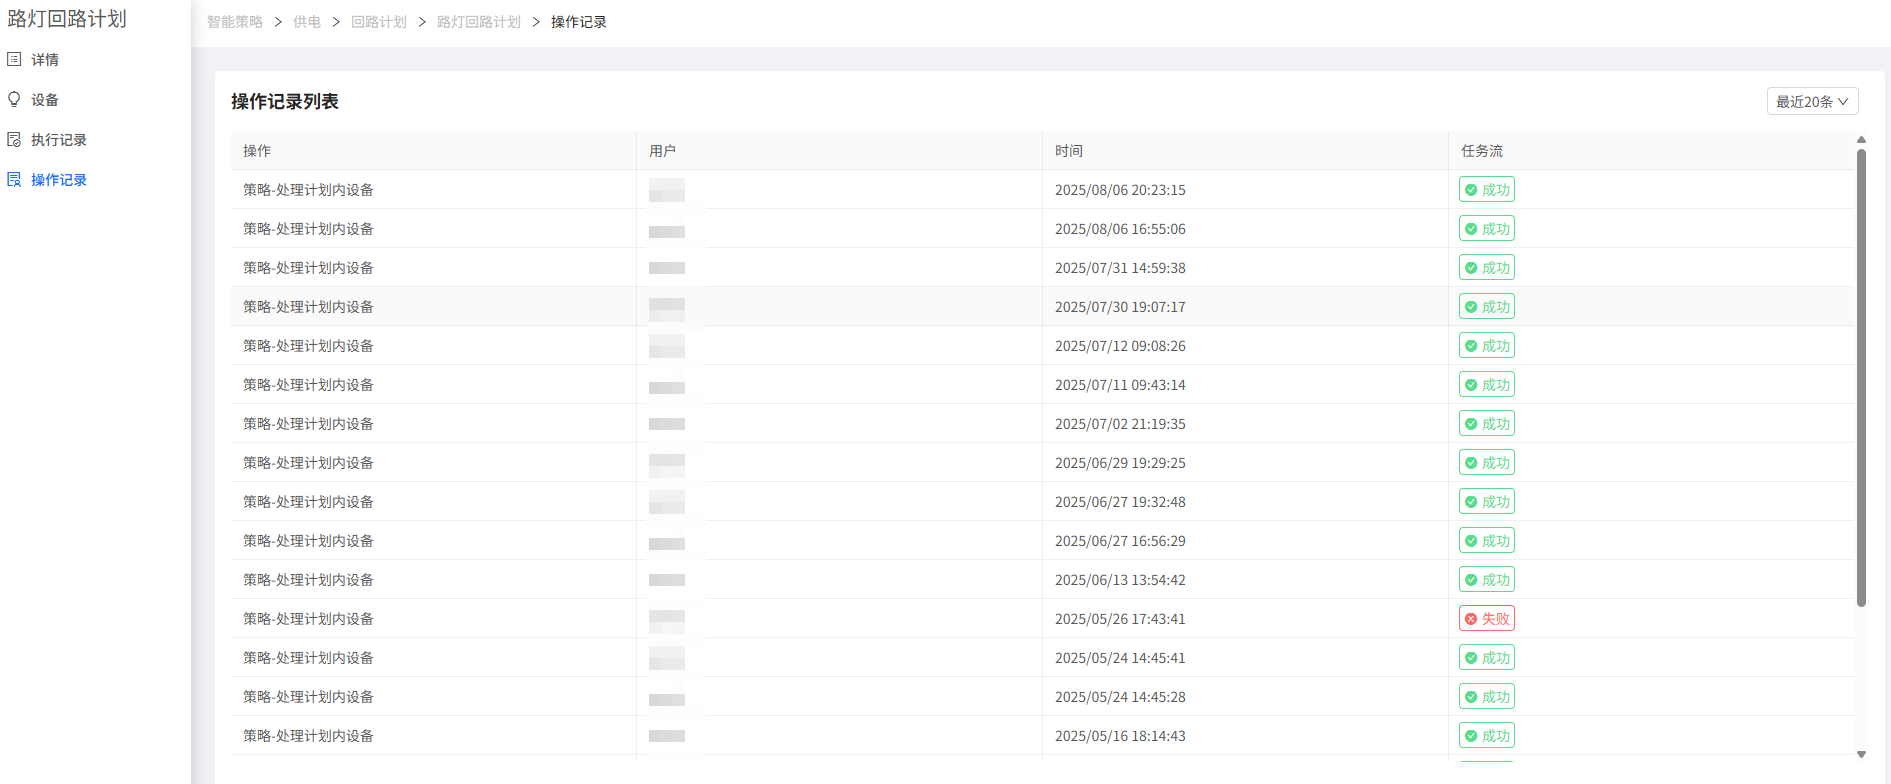Click the success check icon for 2025/06/29 19:29:25
This screenshot has height=784, width=1891.
coord(1471,463)
